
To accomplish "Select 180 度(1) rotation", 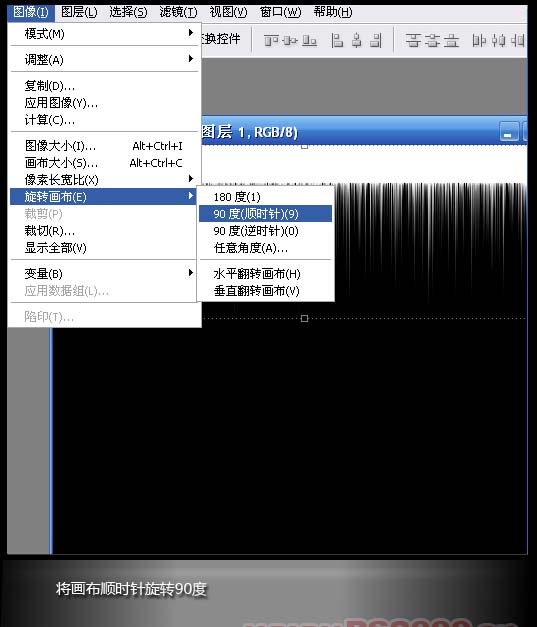I will pyautogui.click(x=266, y=197).
